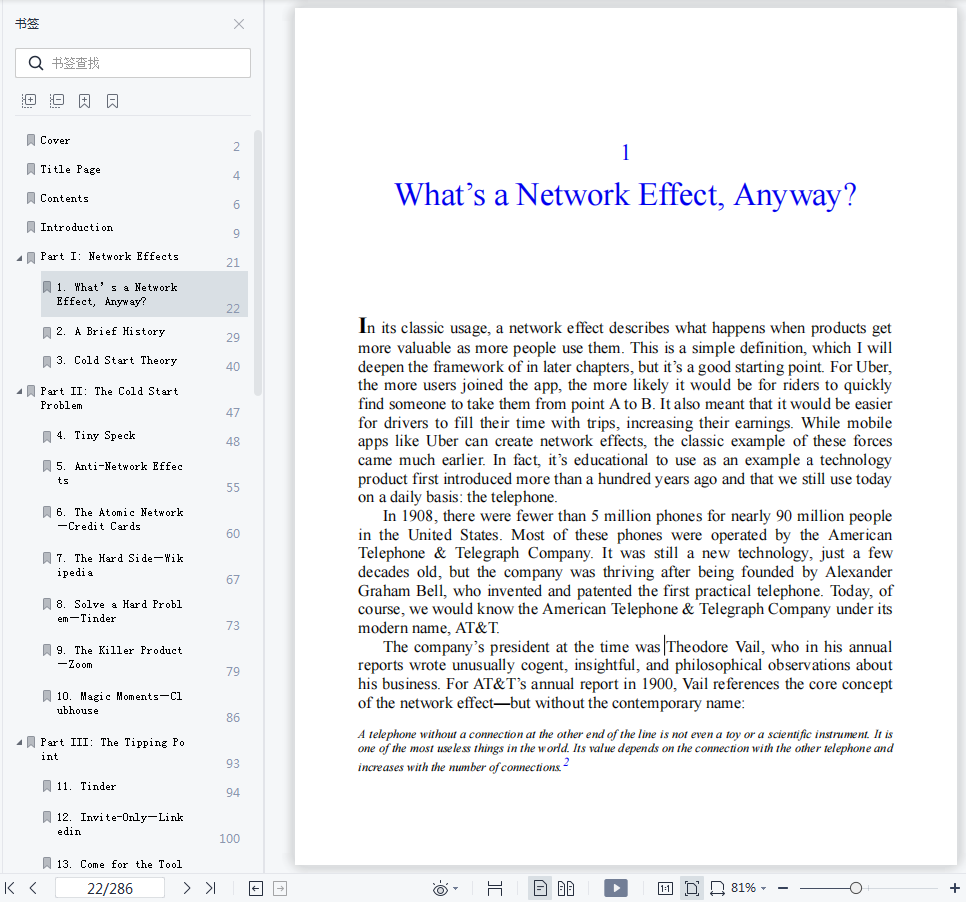Go to 11. Tinder bookmark

pos(86,786)
